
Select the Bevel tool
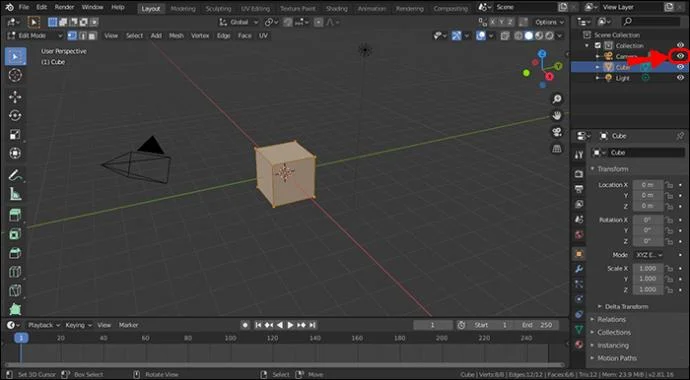(x=15, y=253)
